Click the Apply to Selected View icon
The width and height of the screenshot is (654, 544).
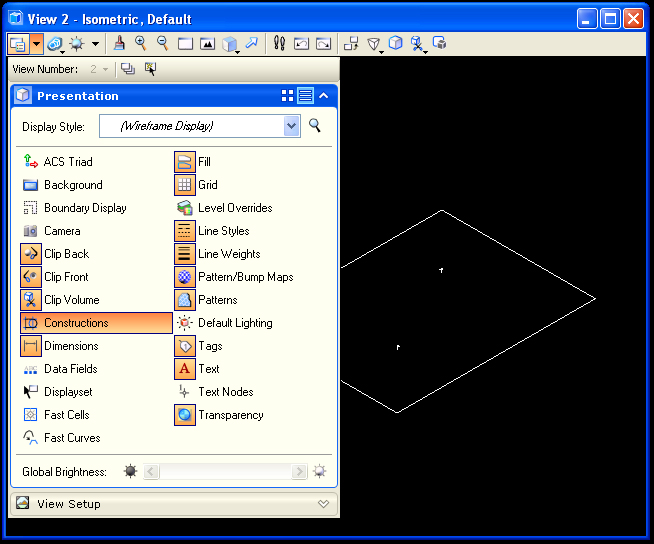(150, 69)
